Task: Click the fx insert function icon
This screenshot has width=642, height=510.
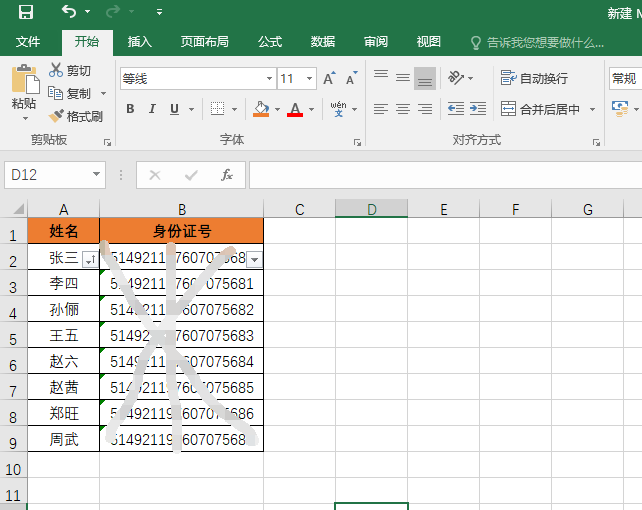Action: point(227,175)
